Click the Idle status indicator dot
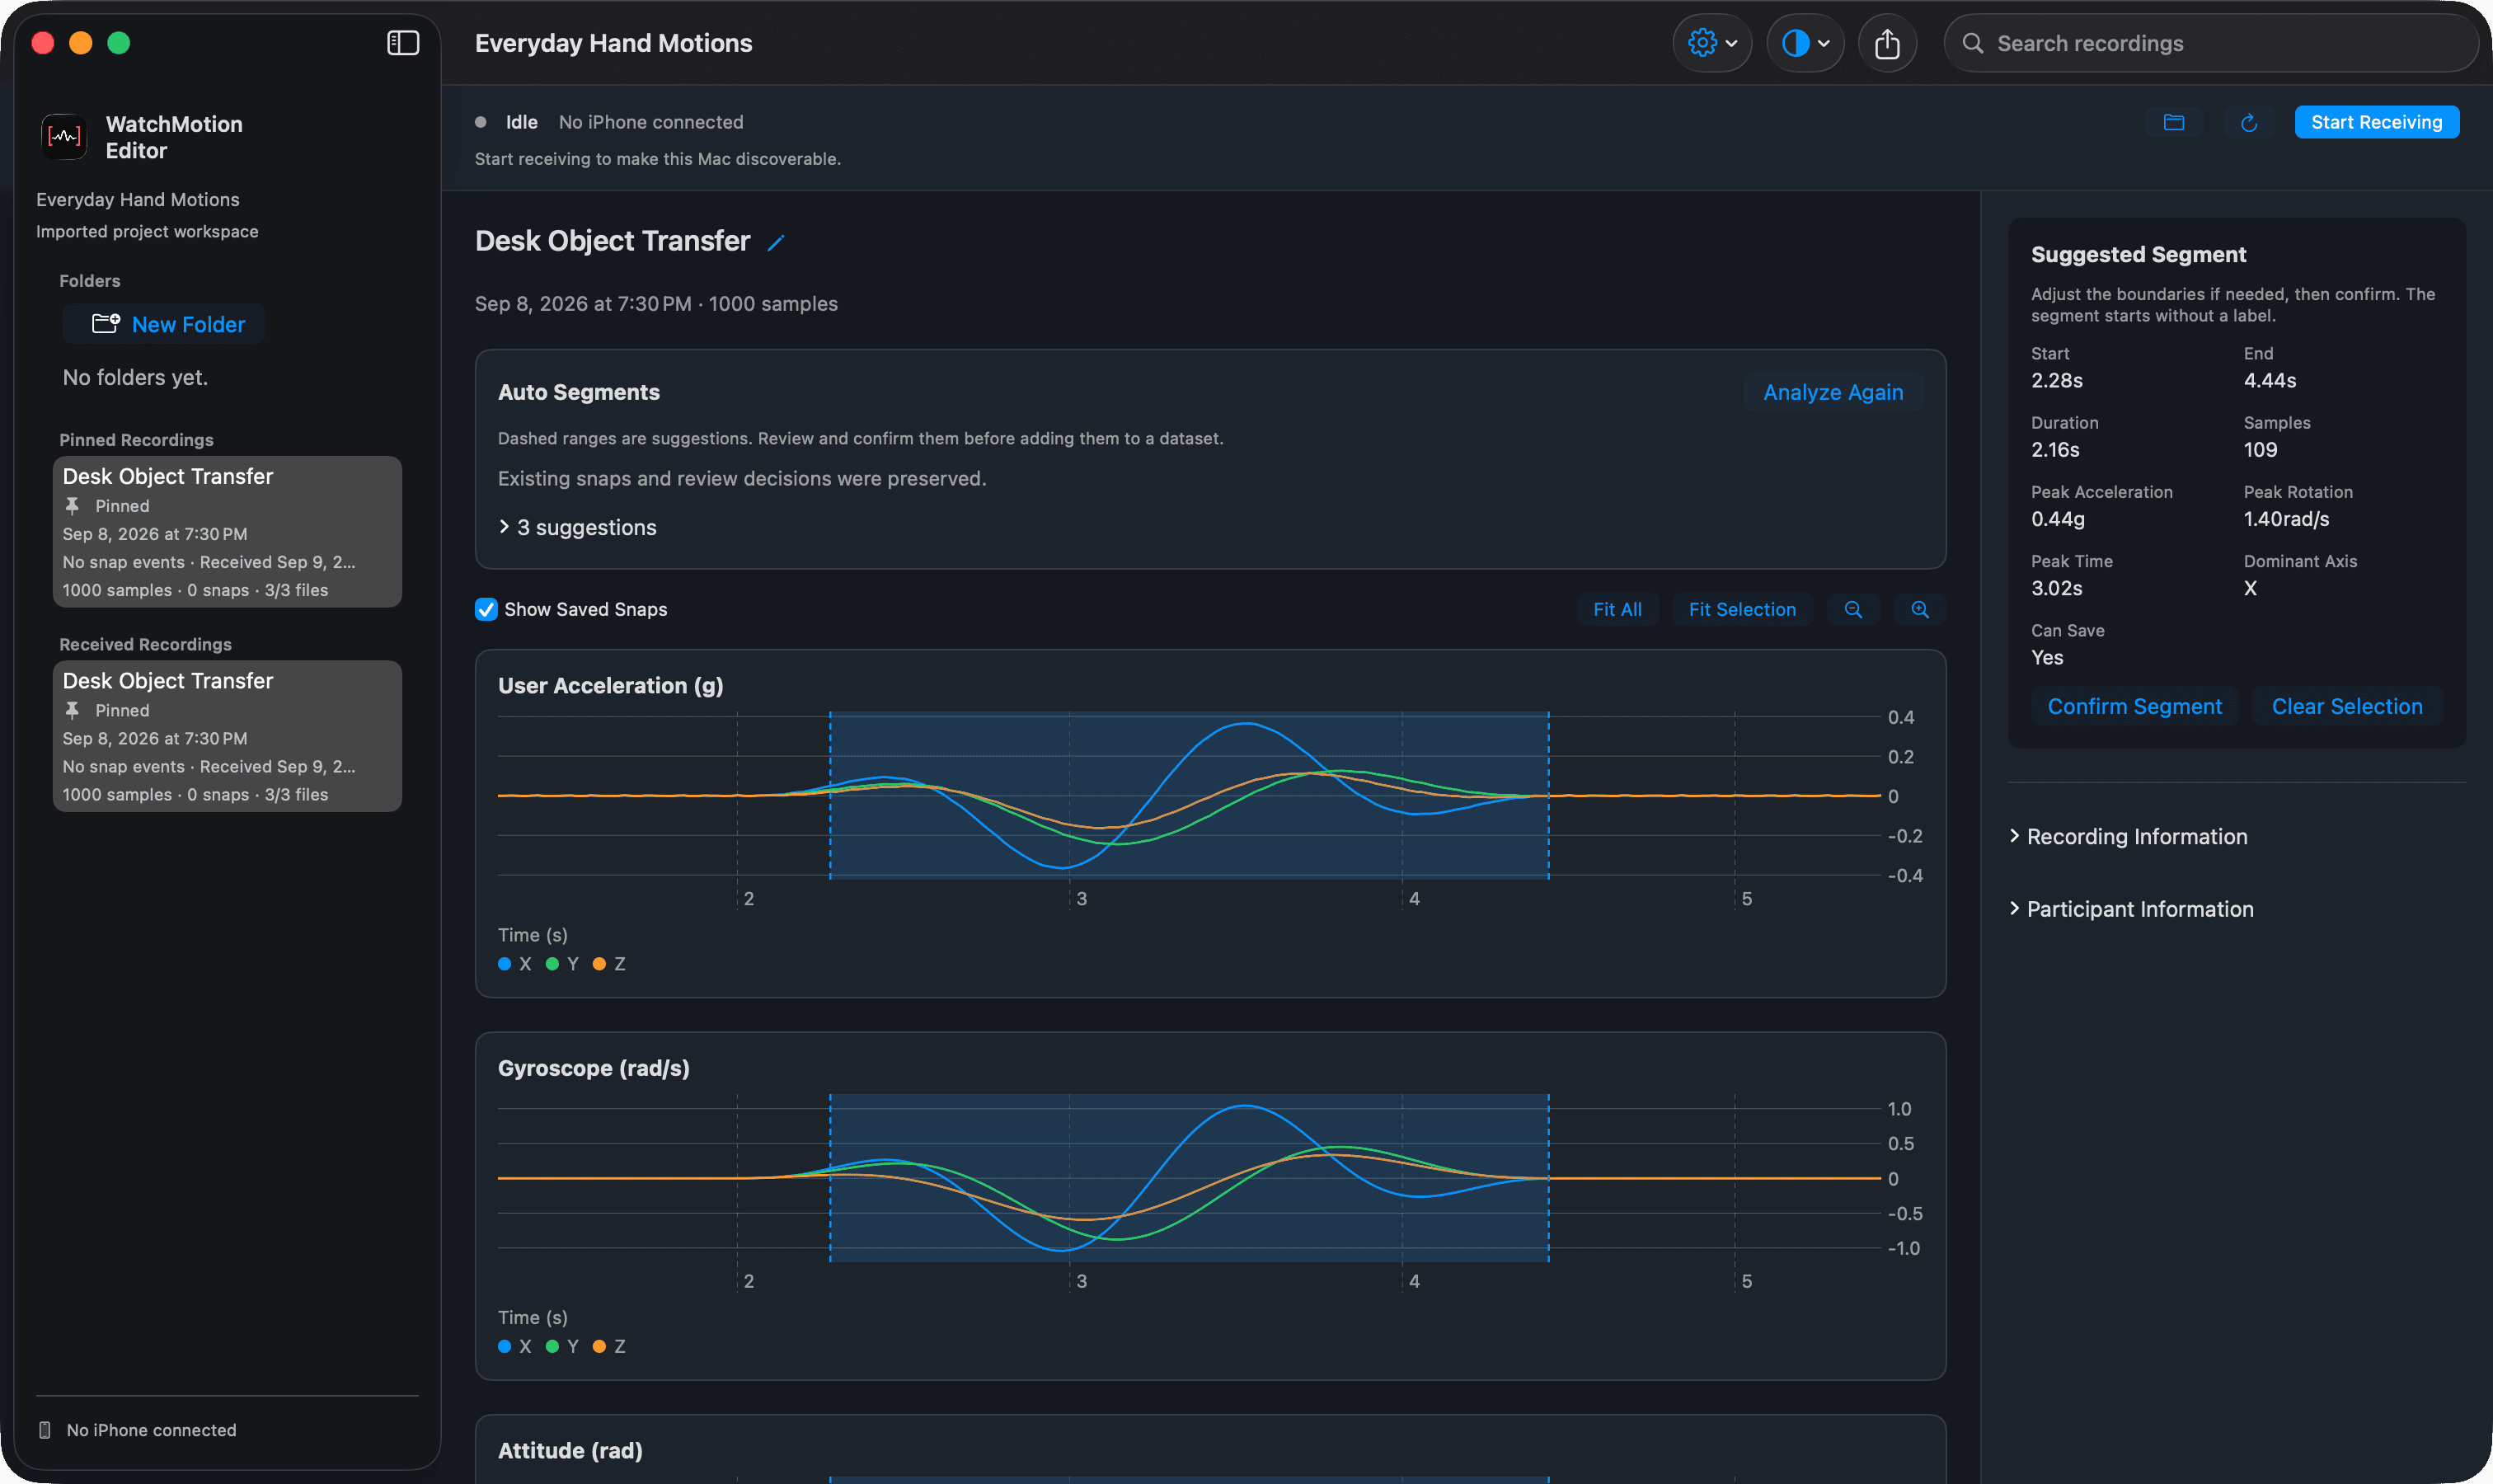Screen dimensions: 2493x1484 click(x=481, y=122)
